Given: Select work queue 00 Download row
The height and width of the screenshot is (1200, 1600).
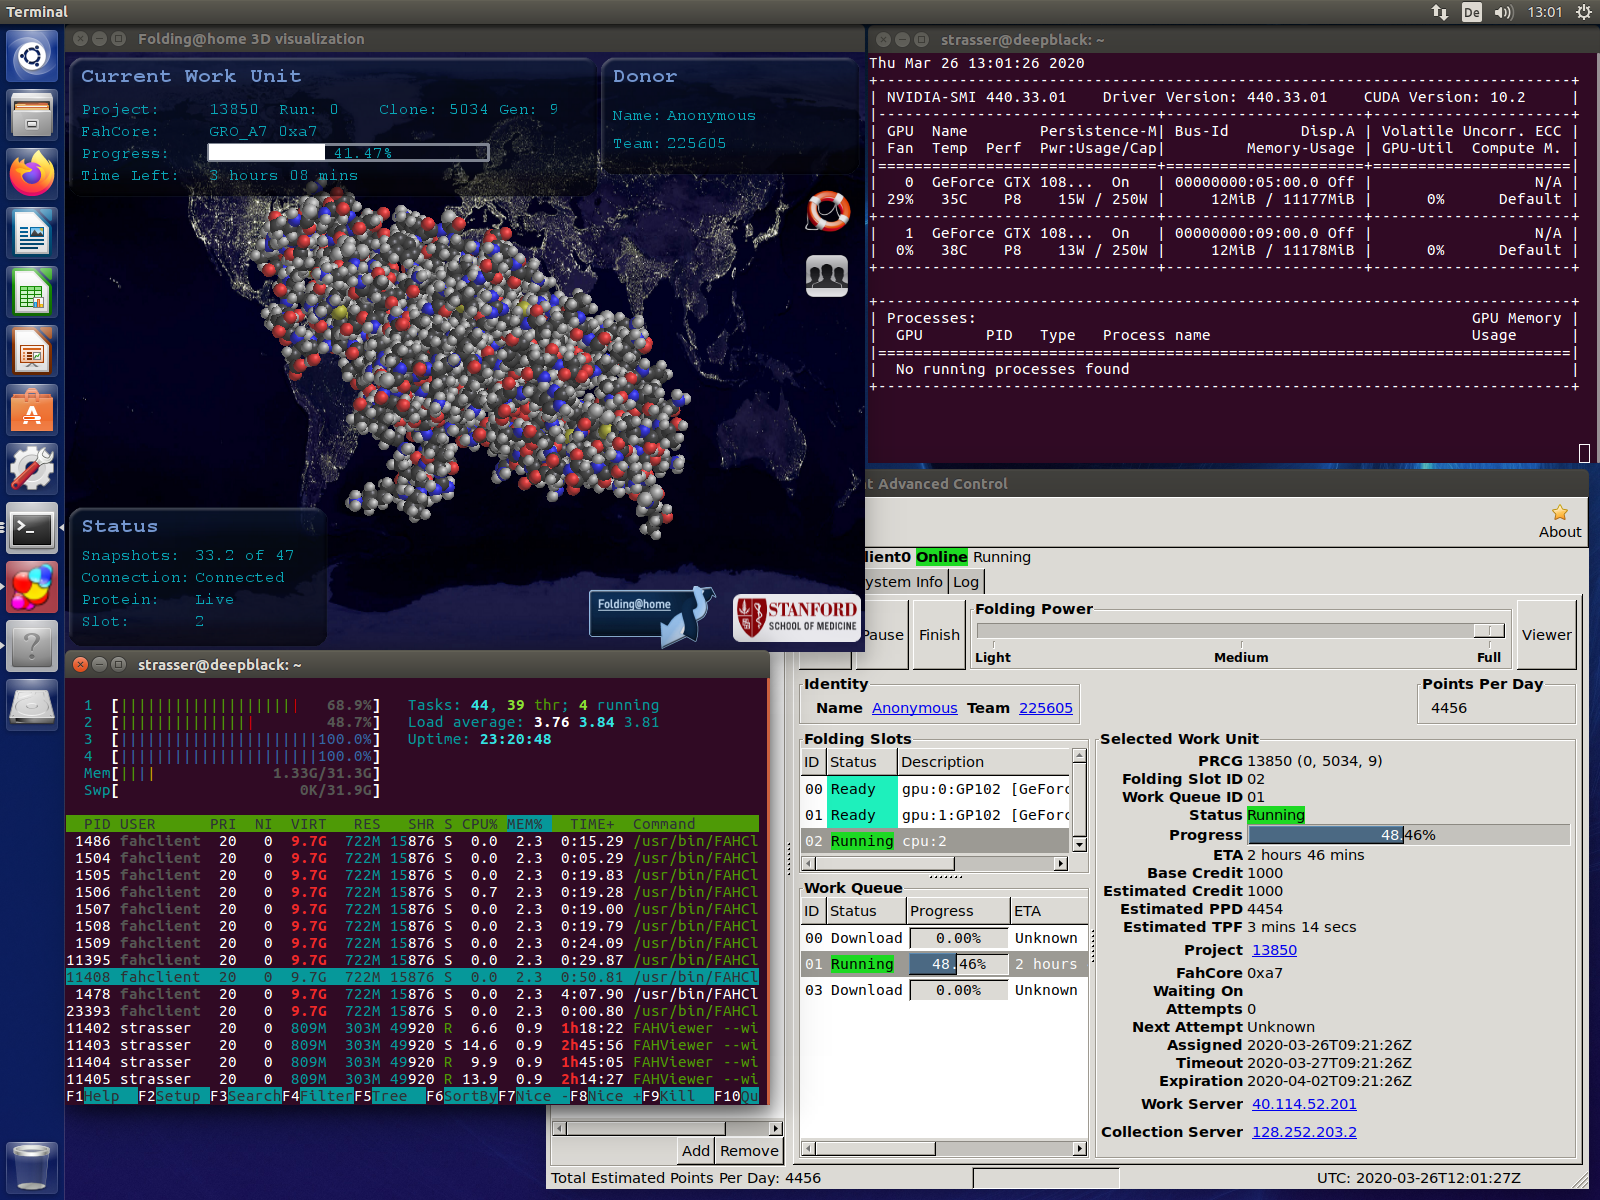Looking at the screenshot, I should (x=945, y=938).
